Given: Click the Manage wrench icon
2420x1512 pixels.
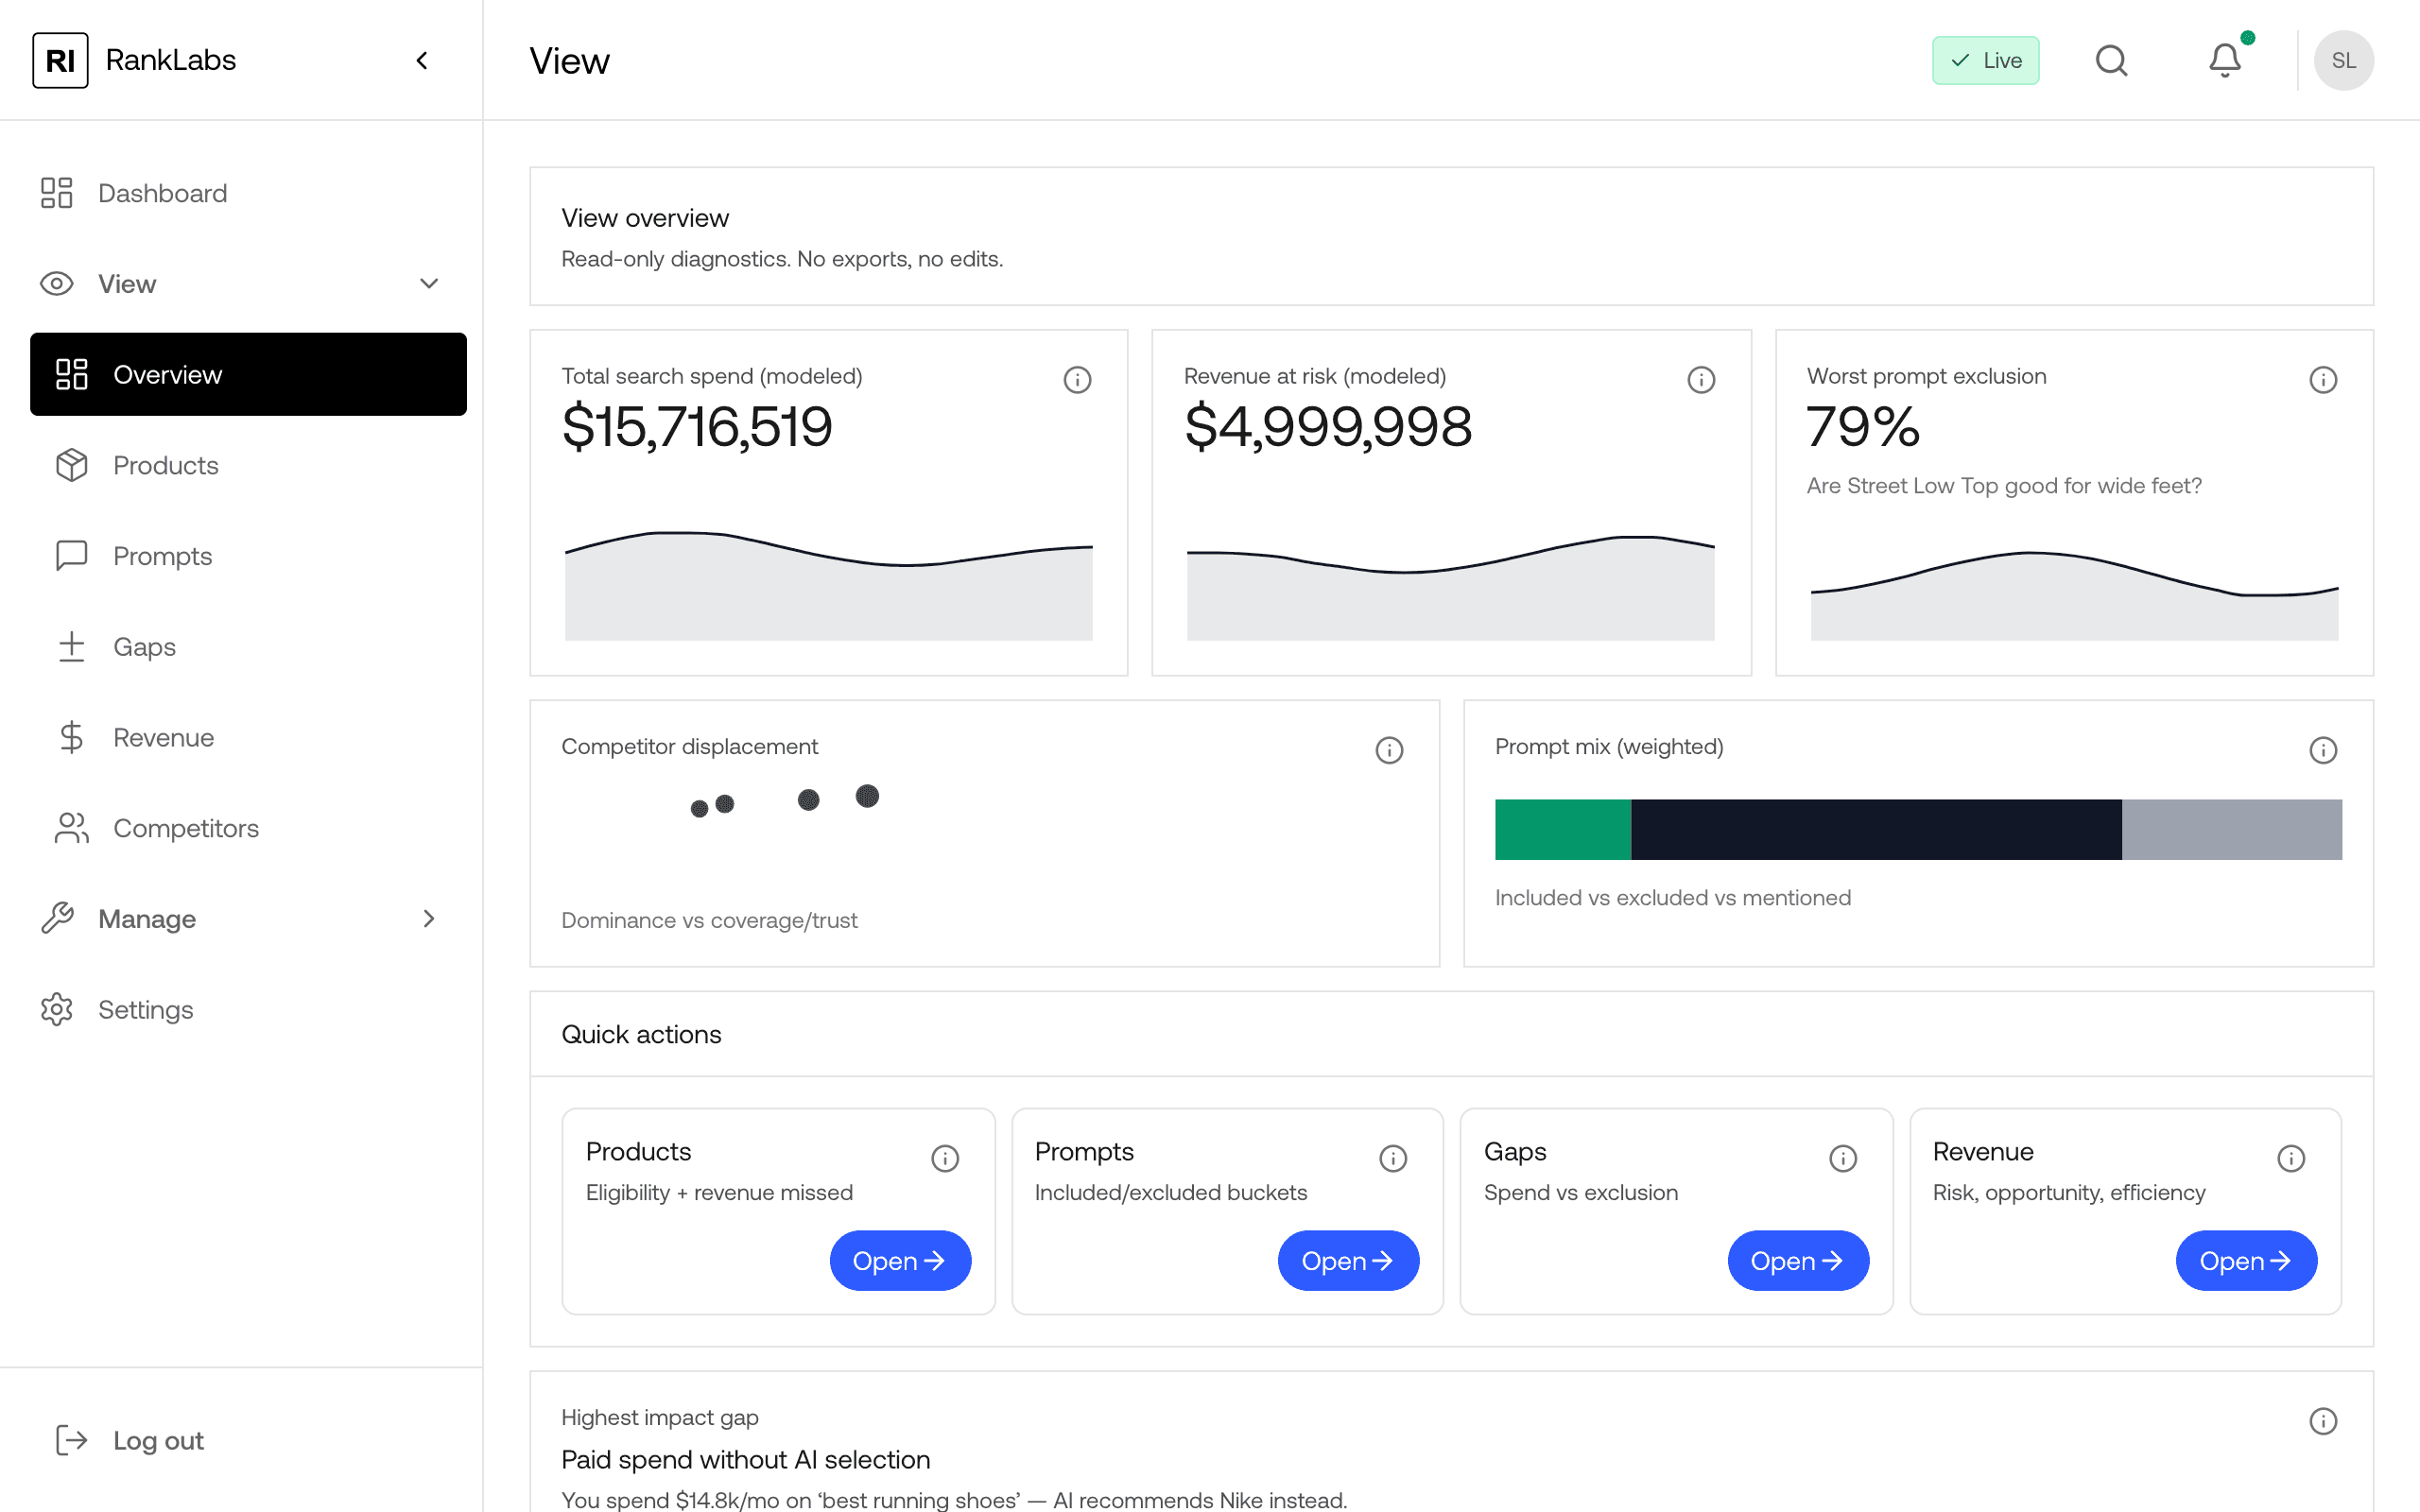Looking at the screenshot, I should tap(59, 918).
